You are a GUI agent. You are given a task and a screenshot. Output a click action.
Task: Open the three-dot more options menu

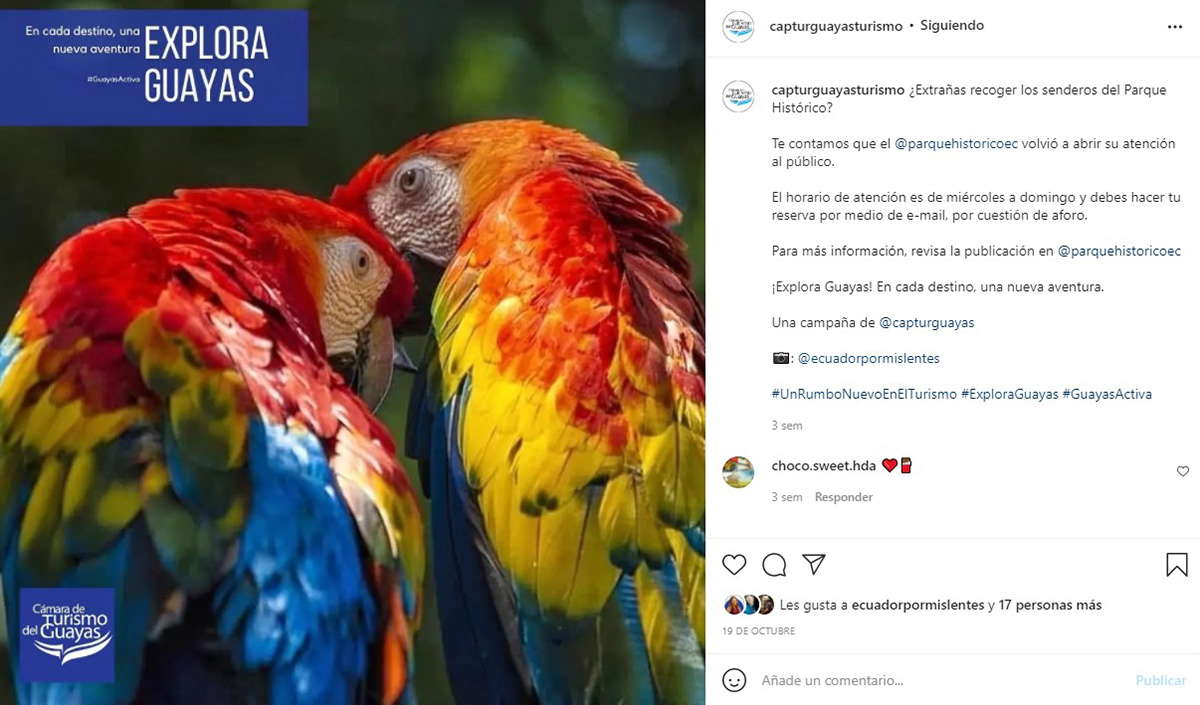click(1175, 27)
